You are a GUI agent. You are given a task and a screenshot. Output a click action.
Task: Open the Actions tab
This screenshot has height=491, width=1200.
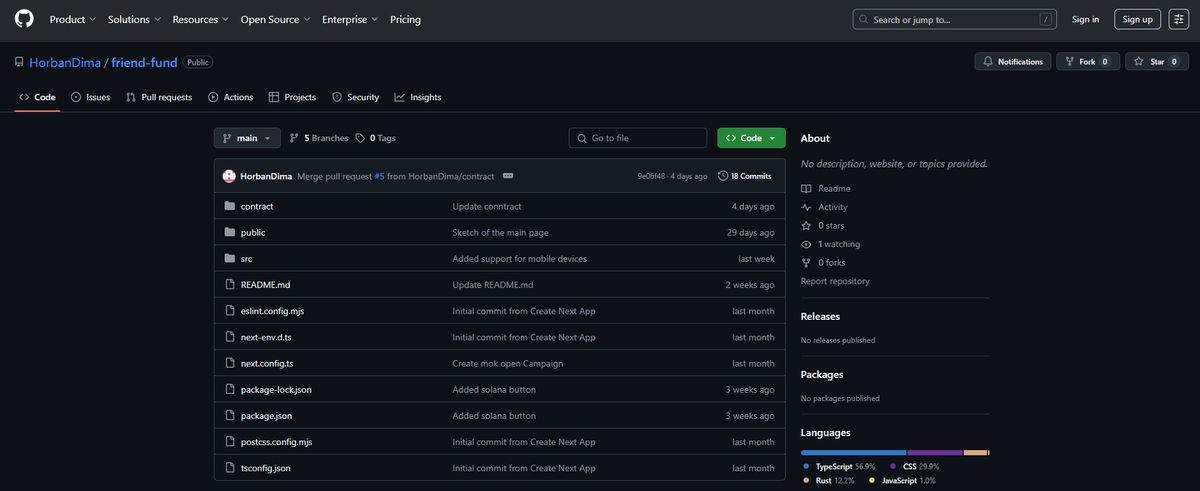coord(231,97)
